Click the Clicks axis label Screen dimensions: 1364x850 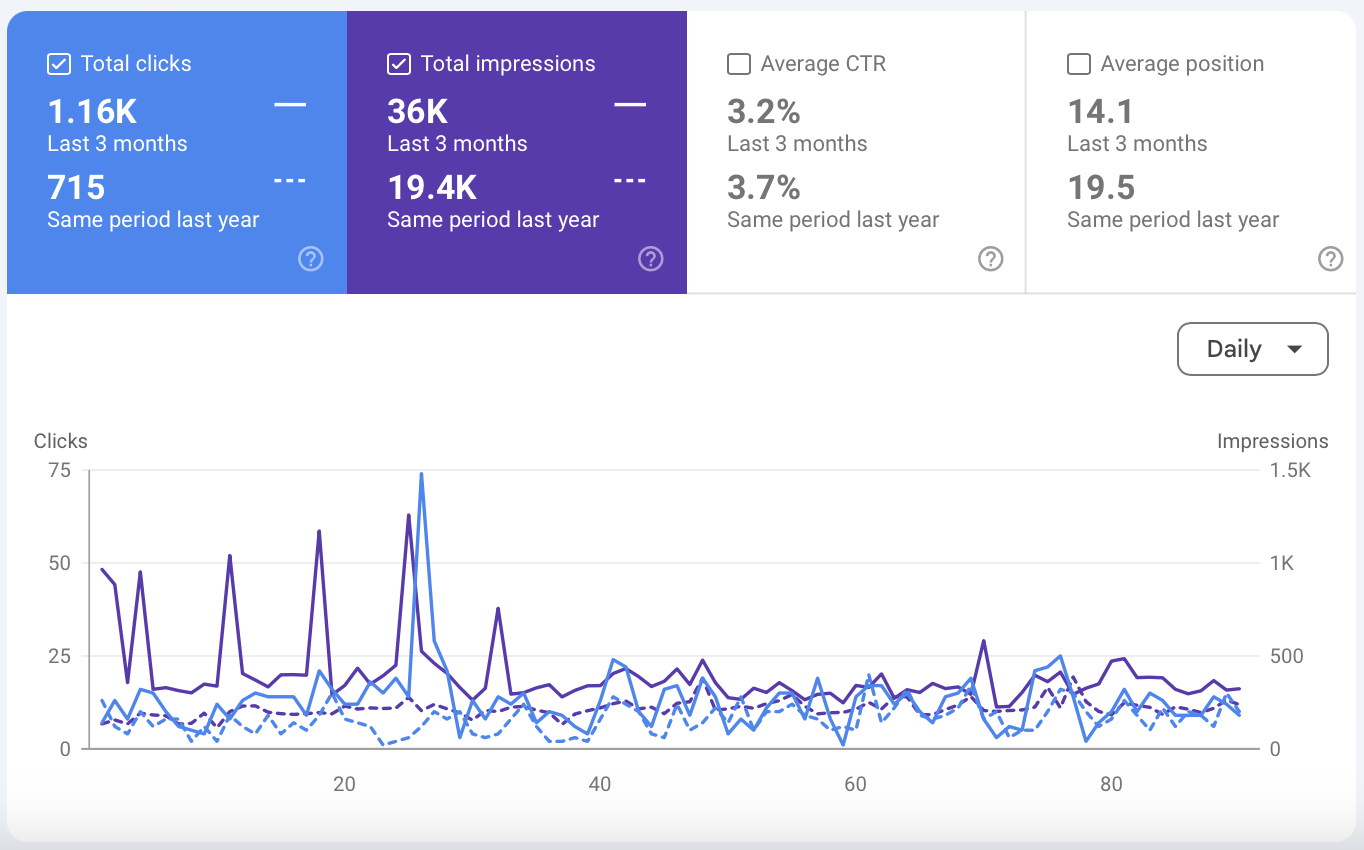(61, 441)
